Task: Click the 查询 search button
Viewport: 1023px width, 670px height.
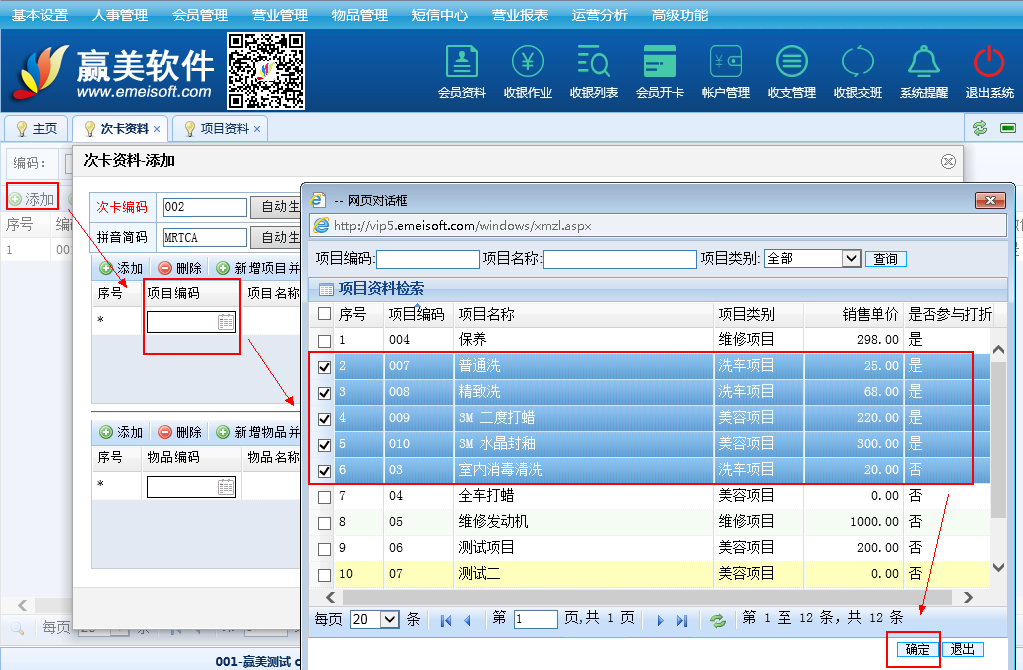Action: [x=885, y=259]
